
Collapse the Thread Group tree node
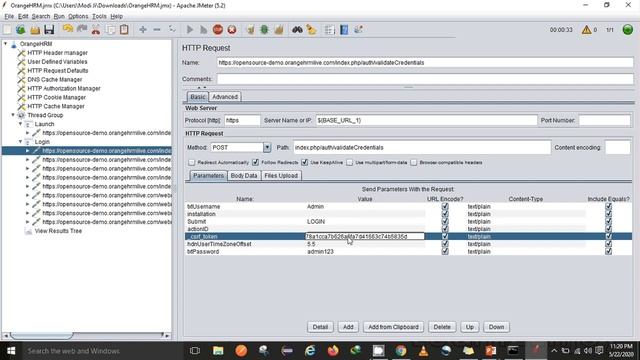coord(13,115)
